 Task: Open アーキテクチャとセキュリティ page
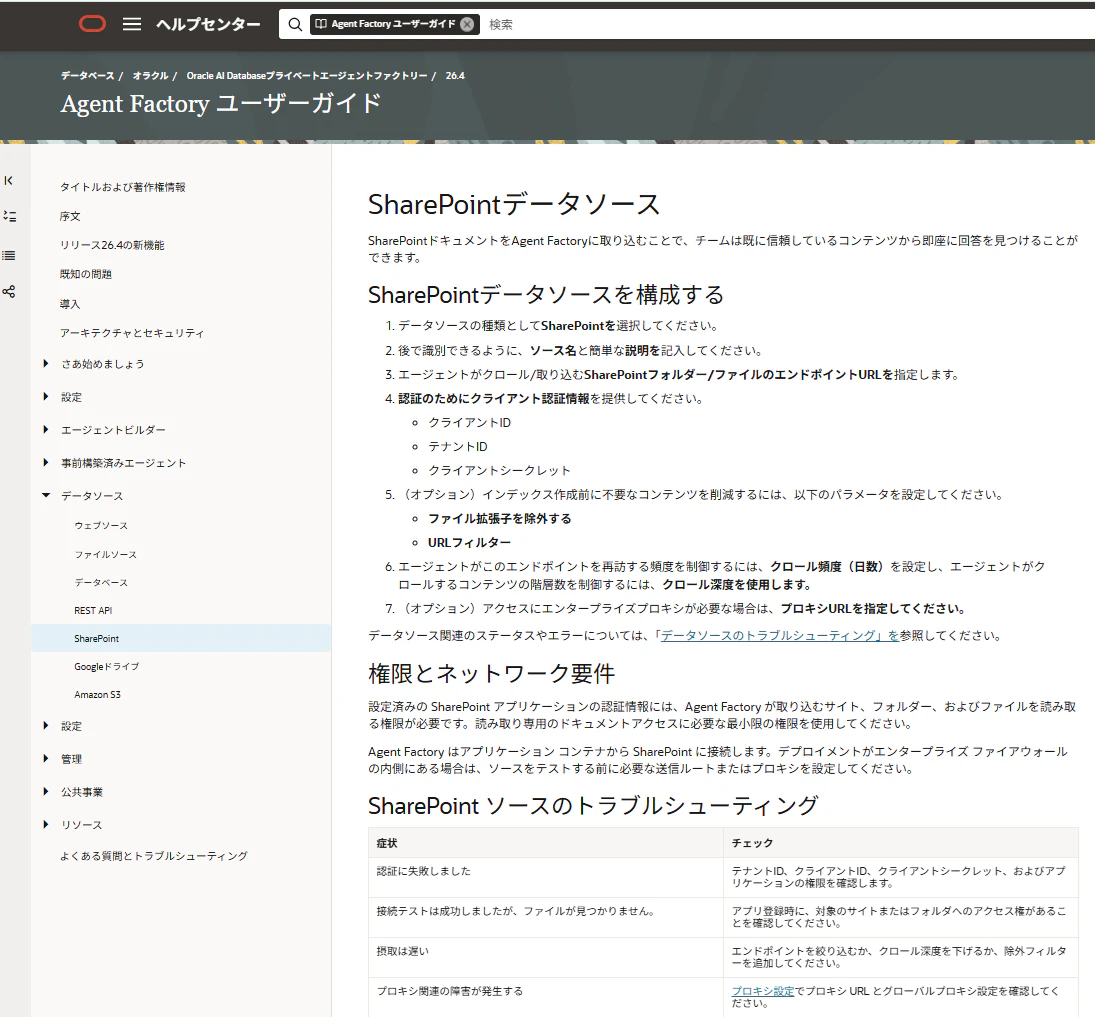click(132, 333)
